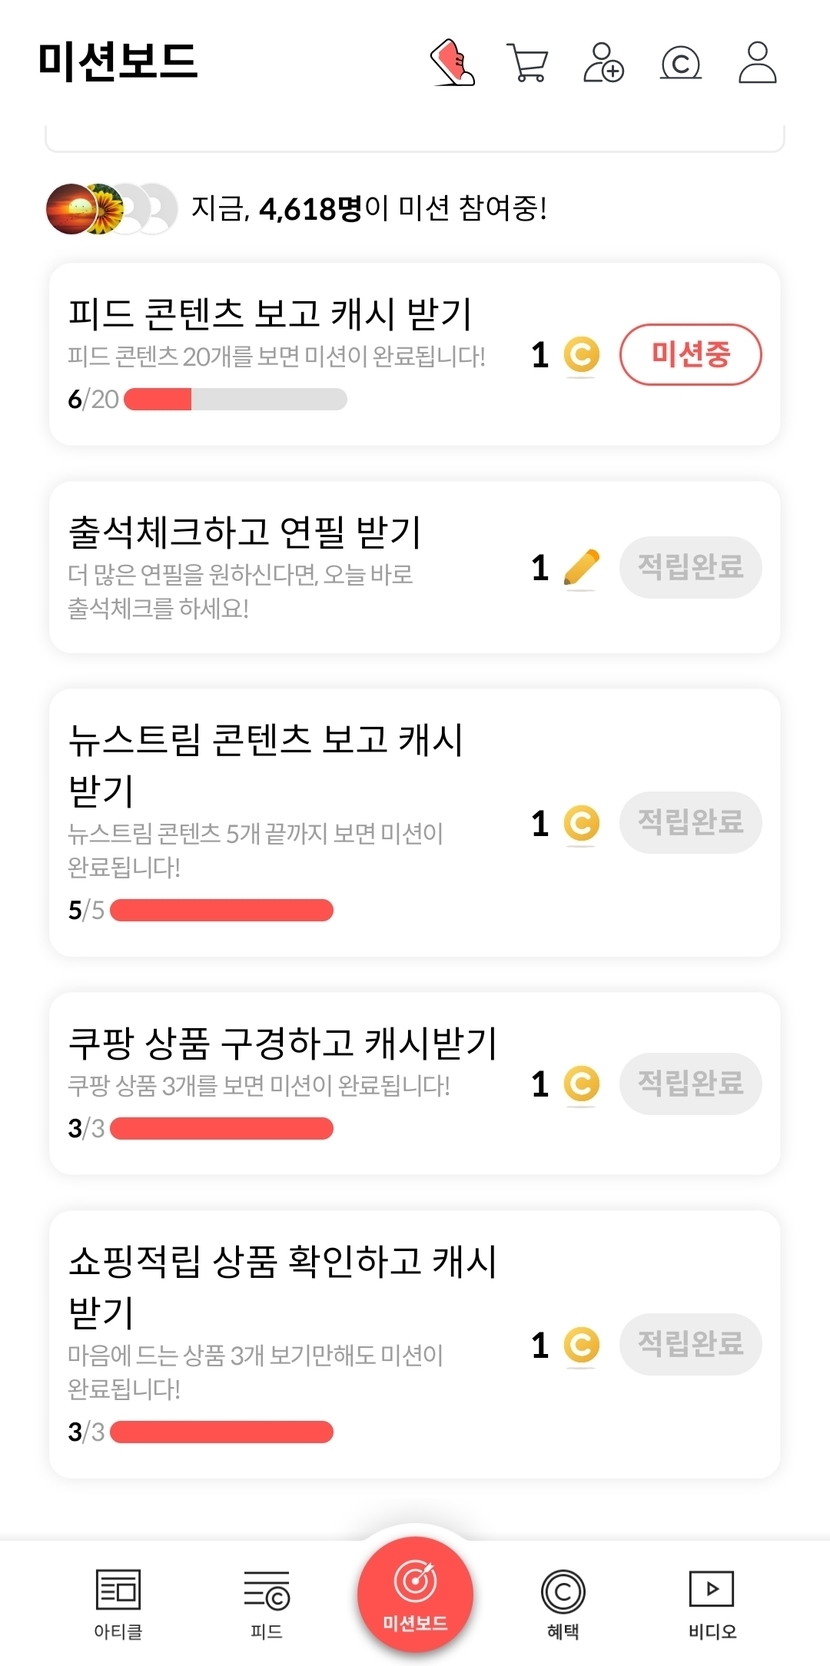Tap the invite friend icon
Image resolution: width=830 pixels, height=1666 pixels.
[603, 63]
